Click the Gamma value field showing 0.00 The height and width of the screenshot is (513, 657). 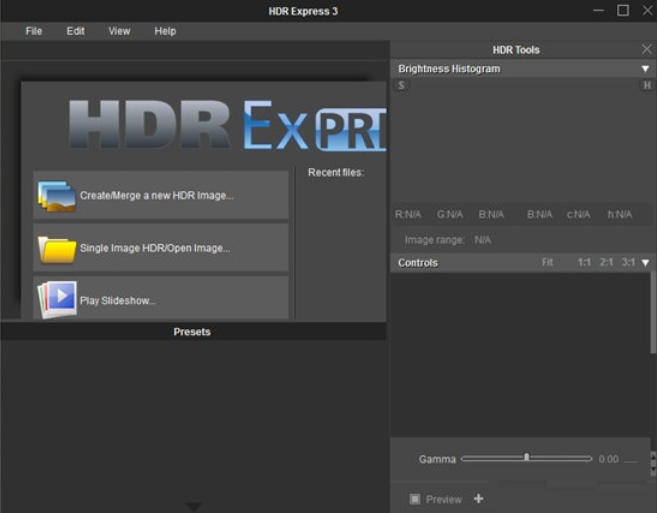click(x=608, y=460)
